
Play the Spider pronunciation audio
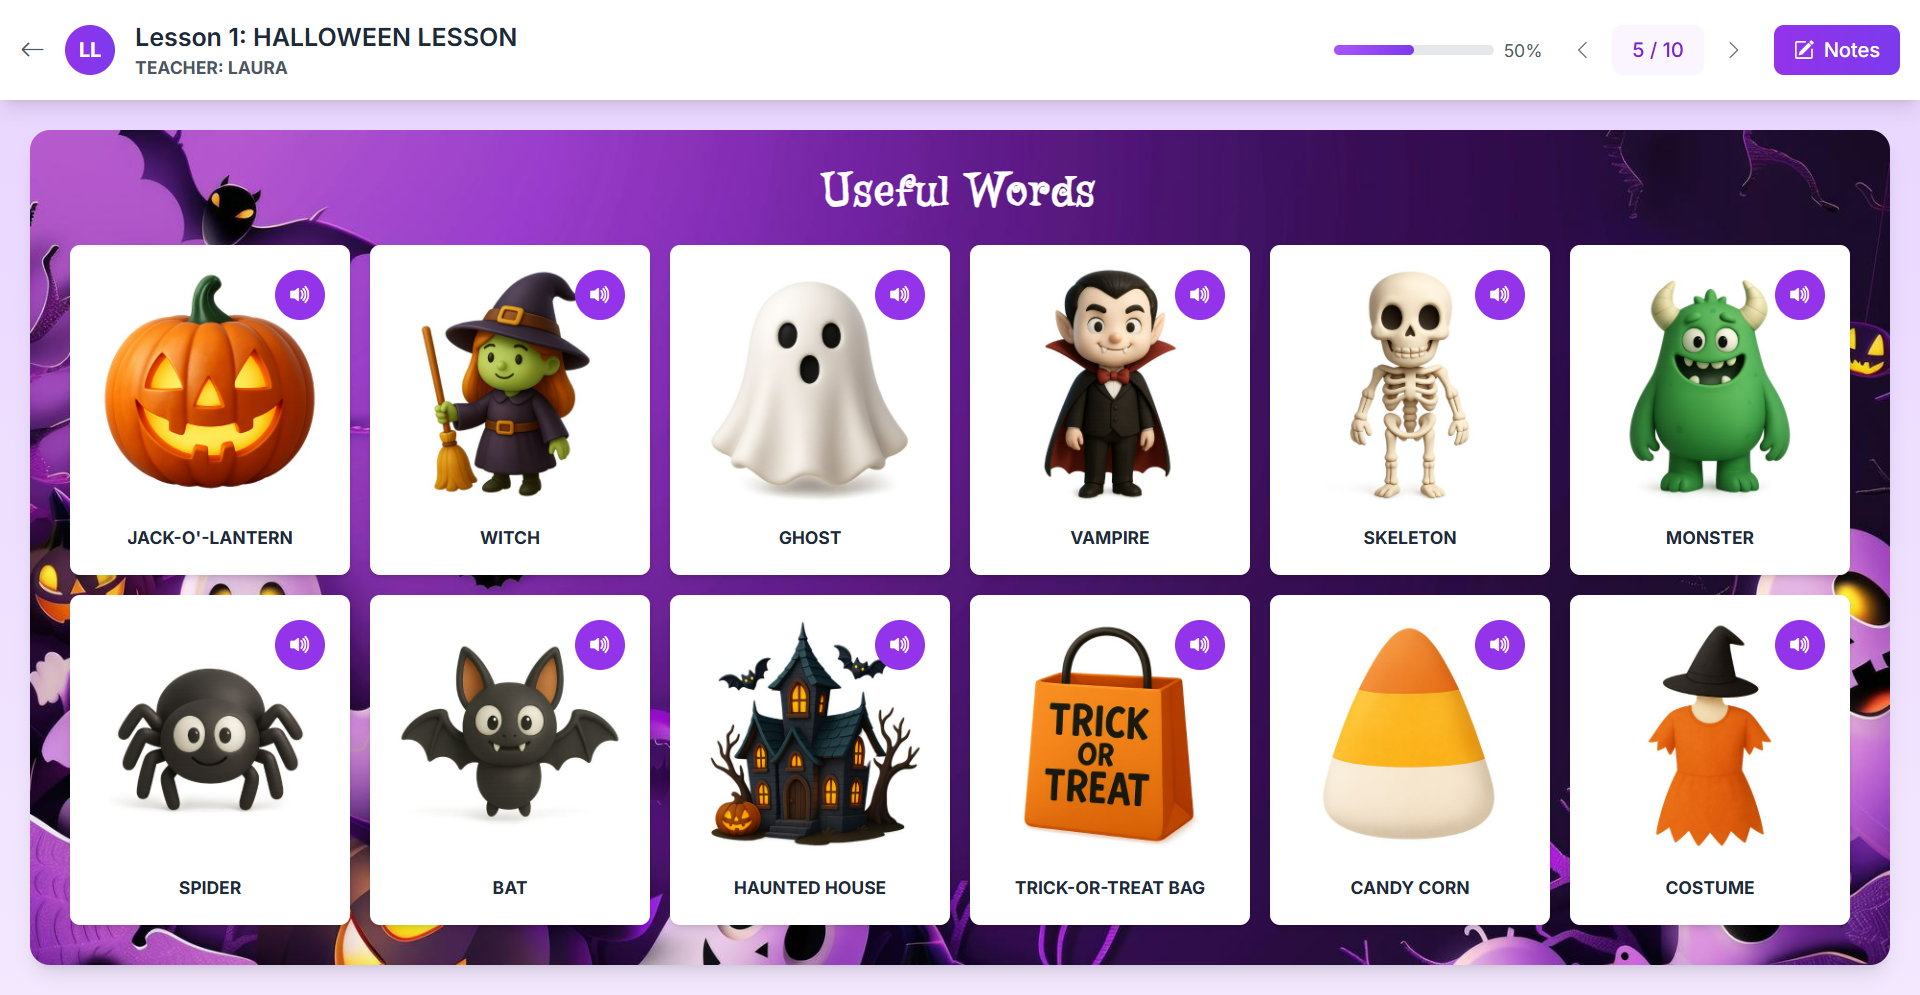click(300, 645)
